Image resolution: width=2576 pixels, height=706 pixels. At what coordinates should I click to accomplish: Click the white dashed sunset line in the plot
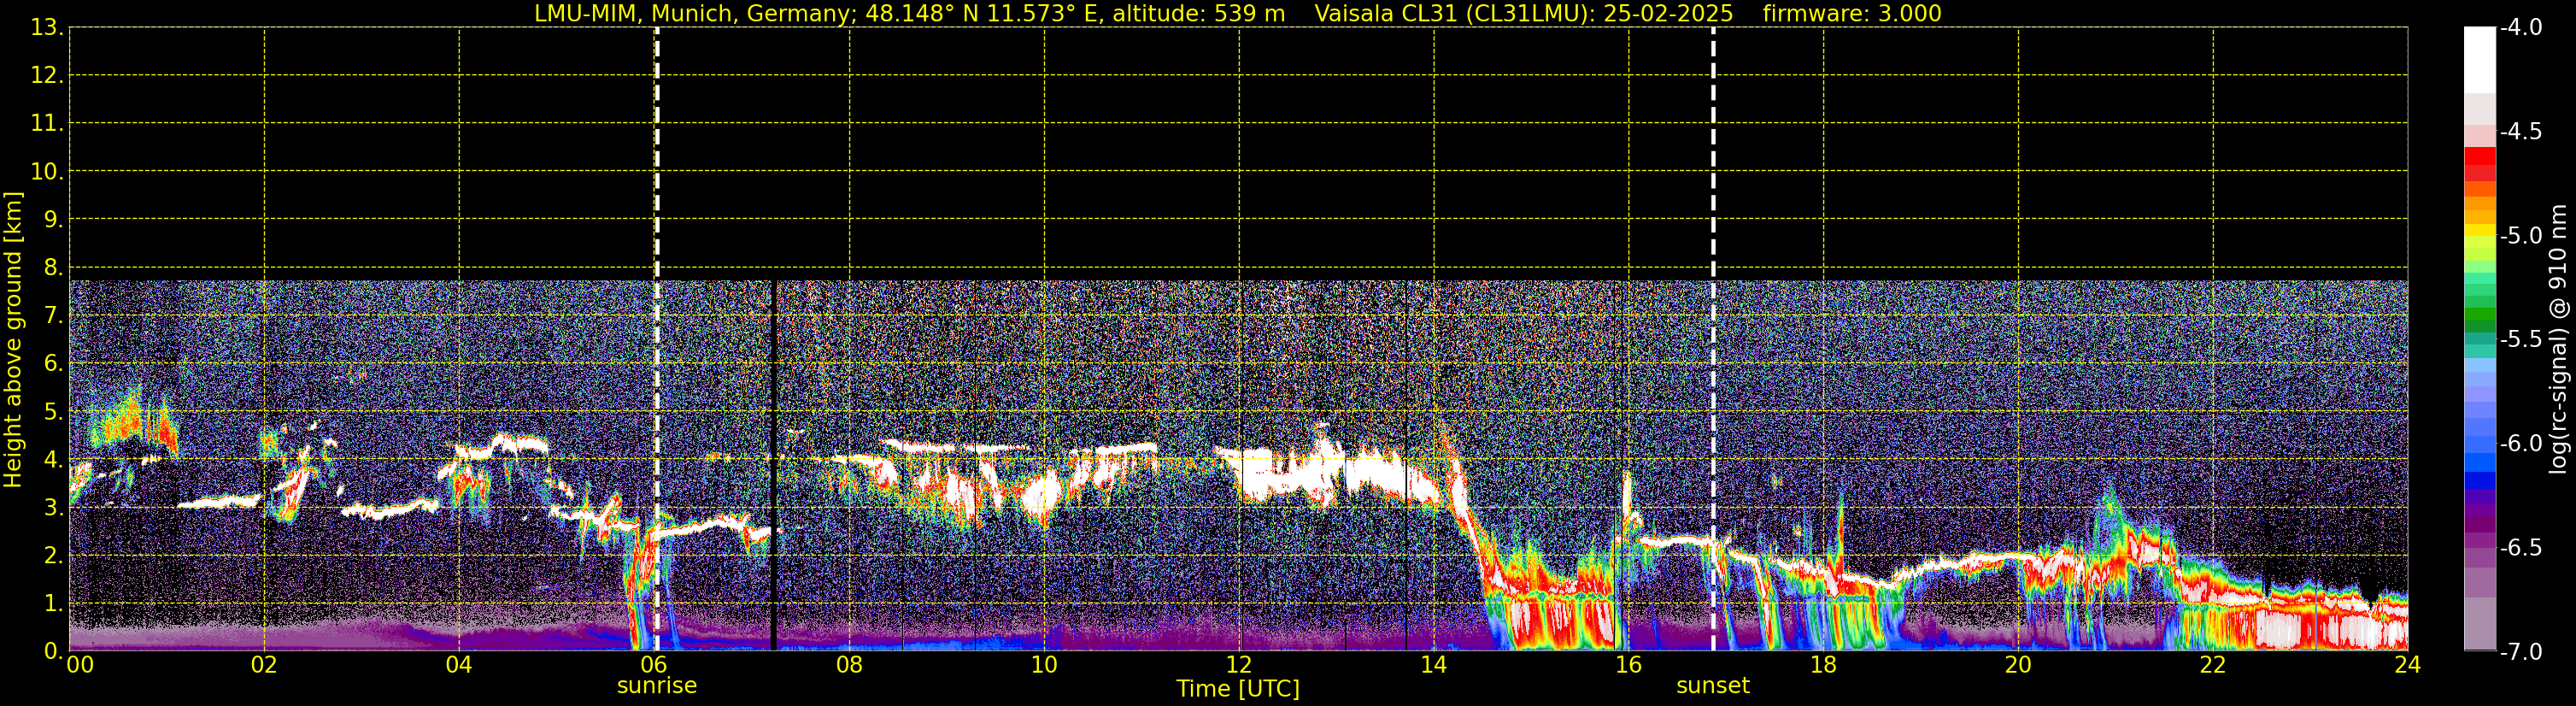tap(1713, 339)
